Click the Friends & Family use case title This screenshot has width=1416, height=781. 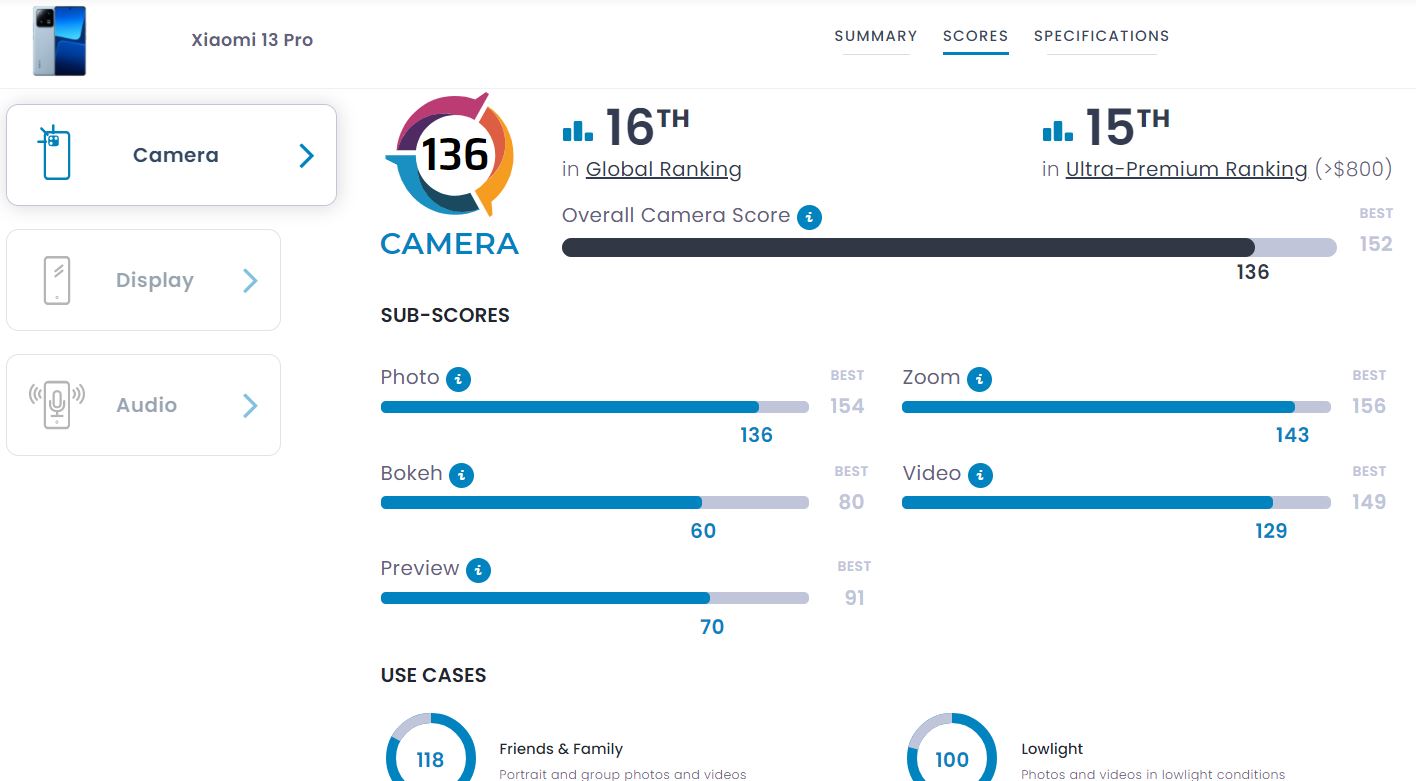tap(561, 749)
